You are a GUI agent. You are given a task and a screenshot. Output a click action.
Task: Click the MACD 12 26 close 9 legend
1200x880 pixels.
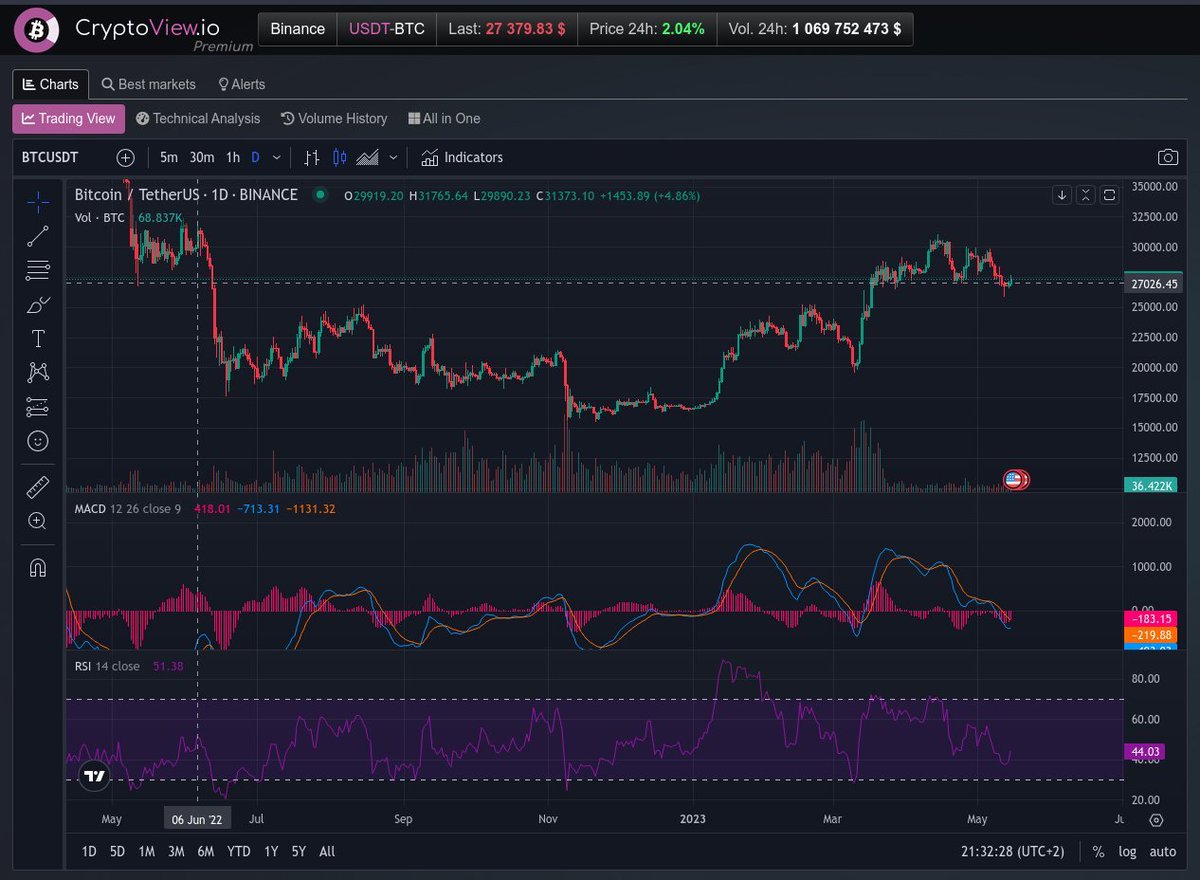128,509
